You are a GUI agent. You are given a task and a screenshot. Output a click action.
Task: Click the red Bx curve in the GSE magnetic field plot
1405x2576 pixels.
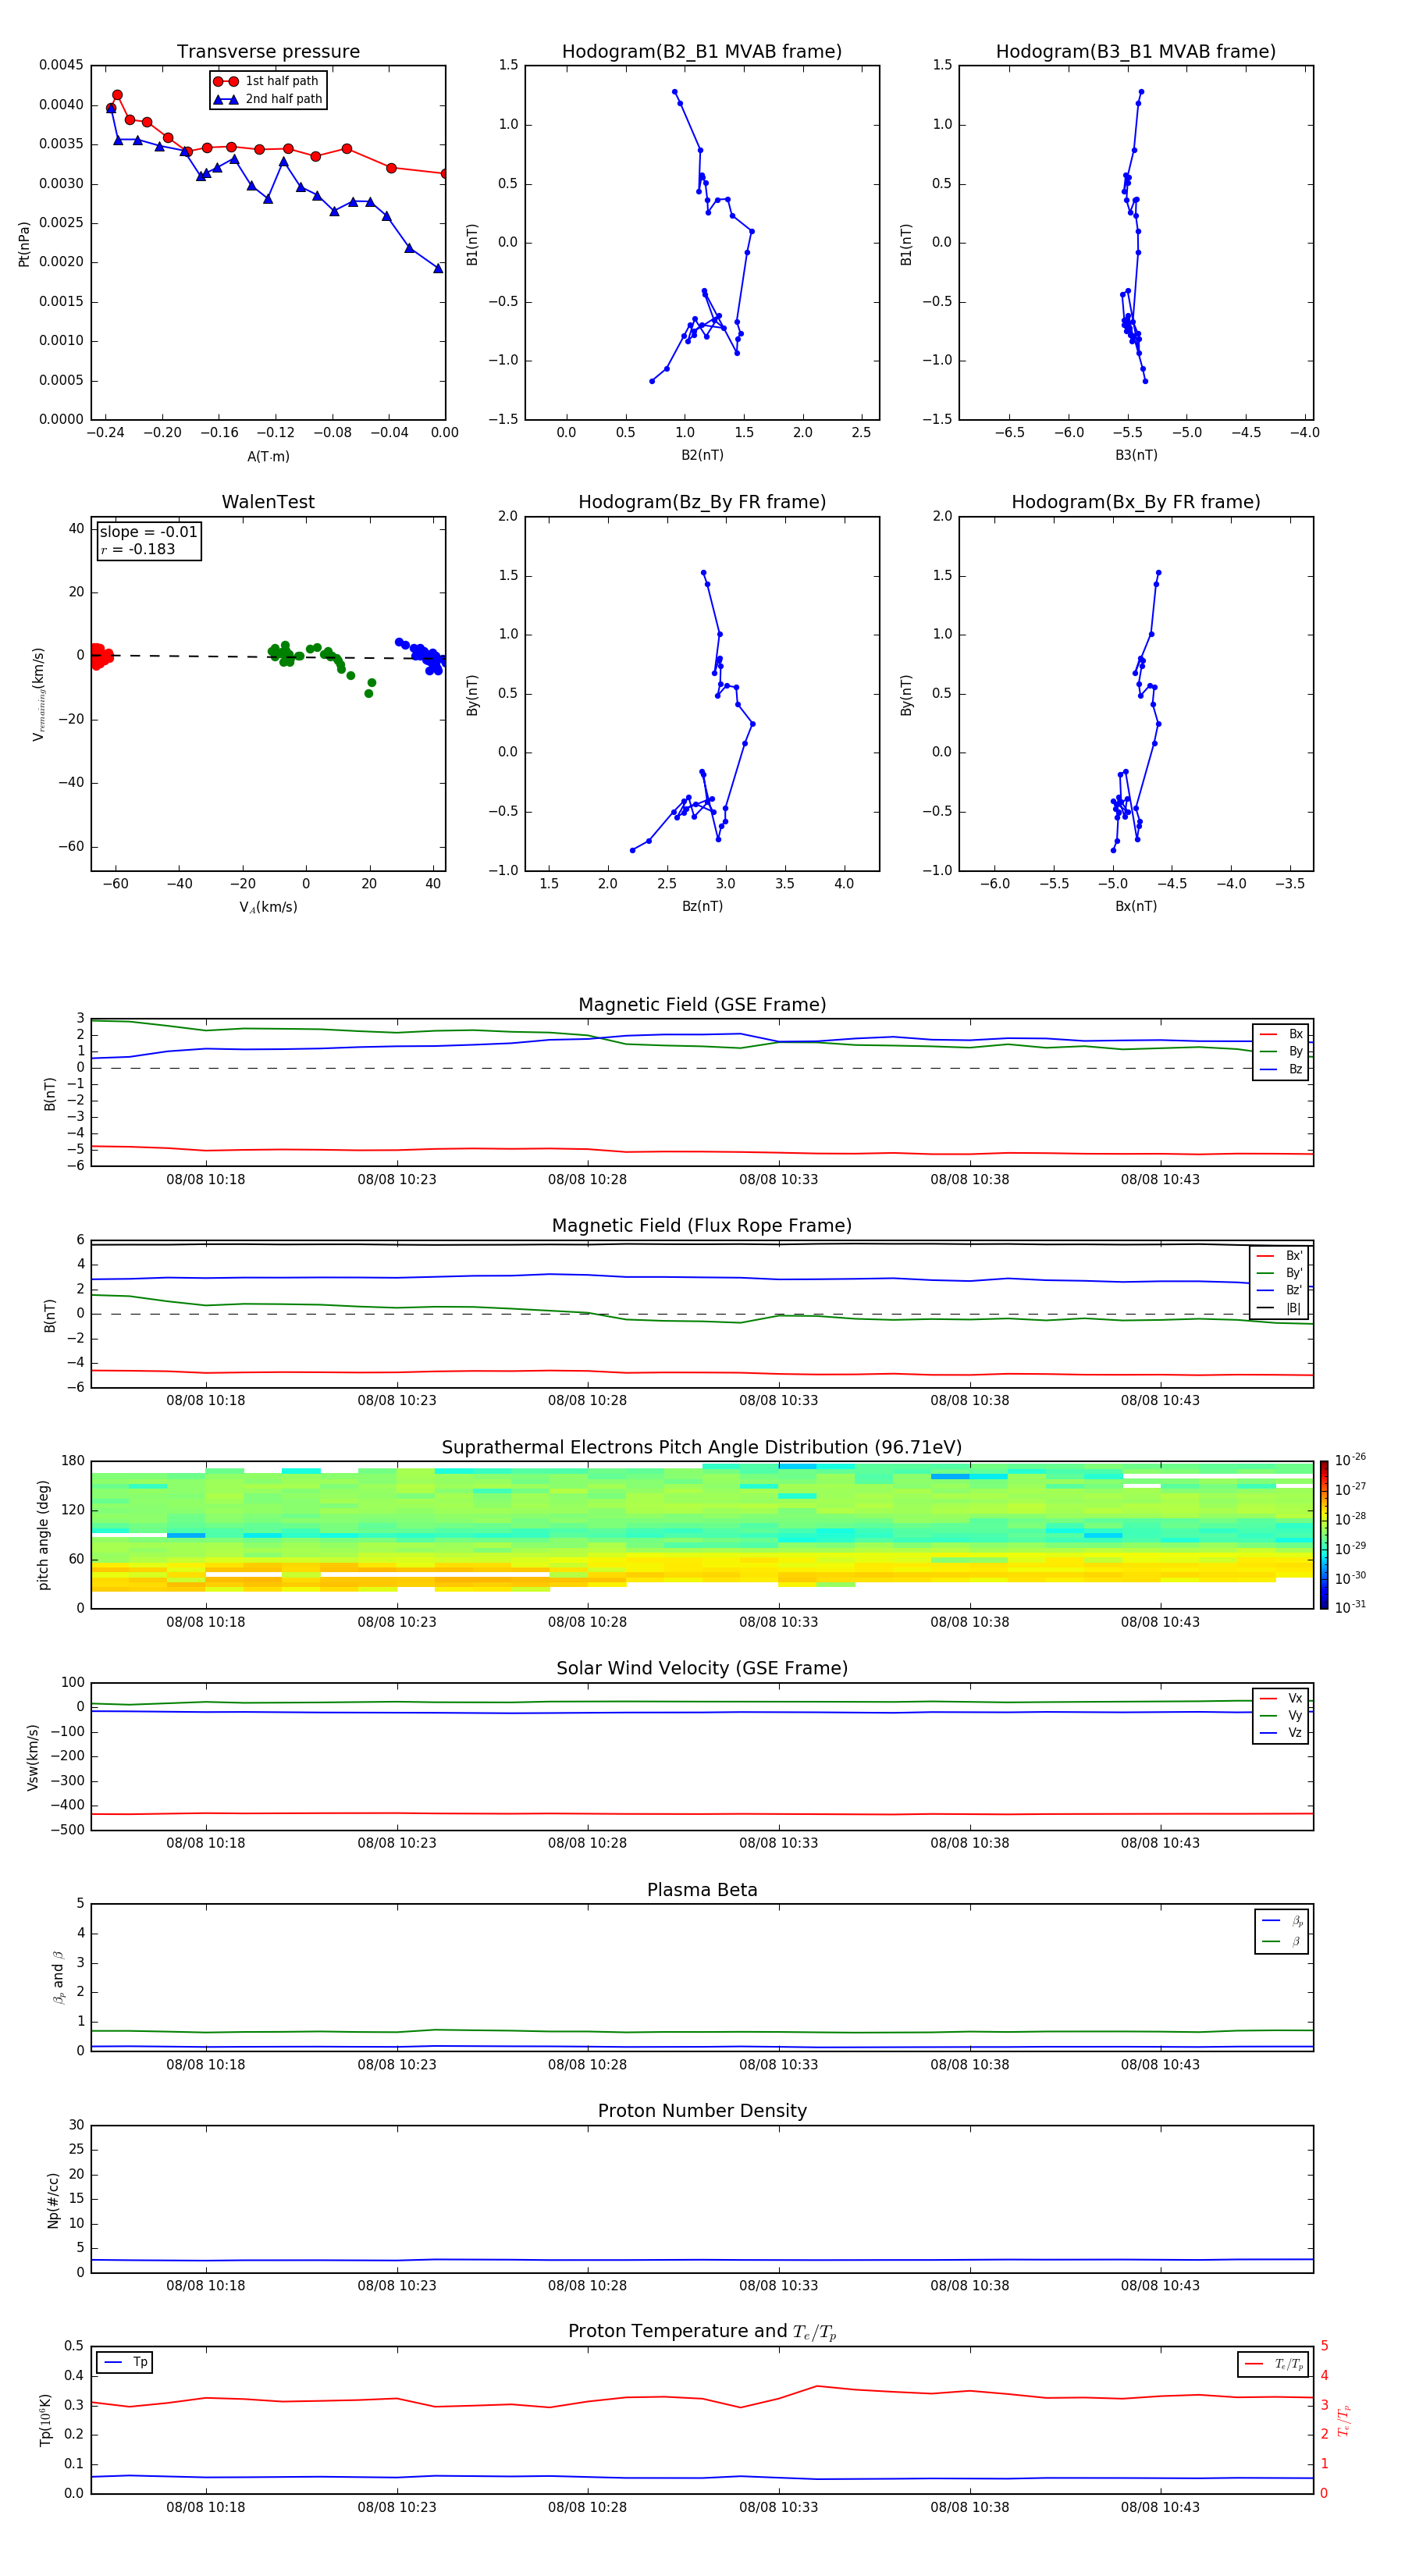(x=702, y=1151)
